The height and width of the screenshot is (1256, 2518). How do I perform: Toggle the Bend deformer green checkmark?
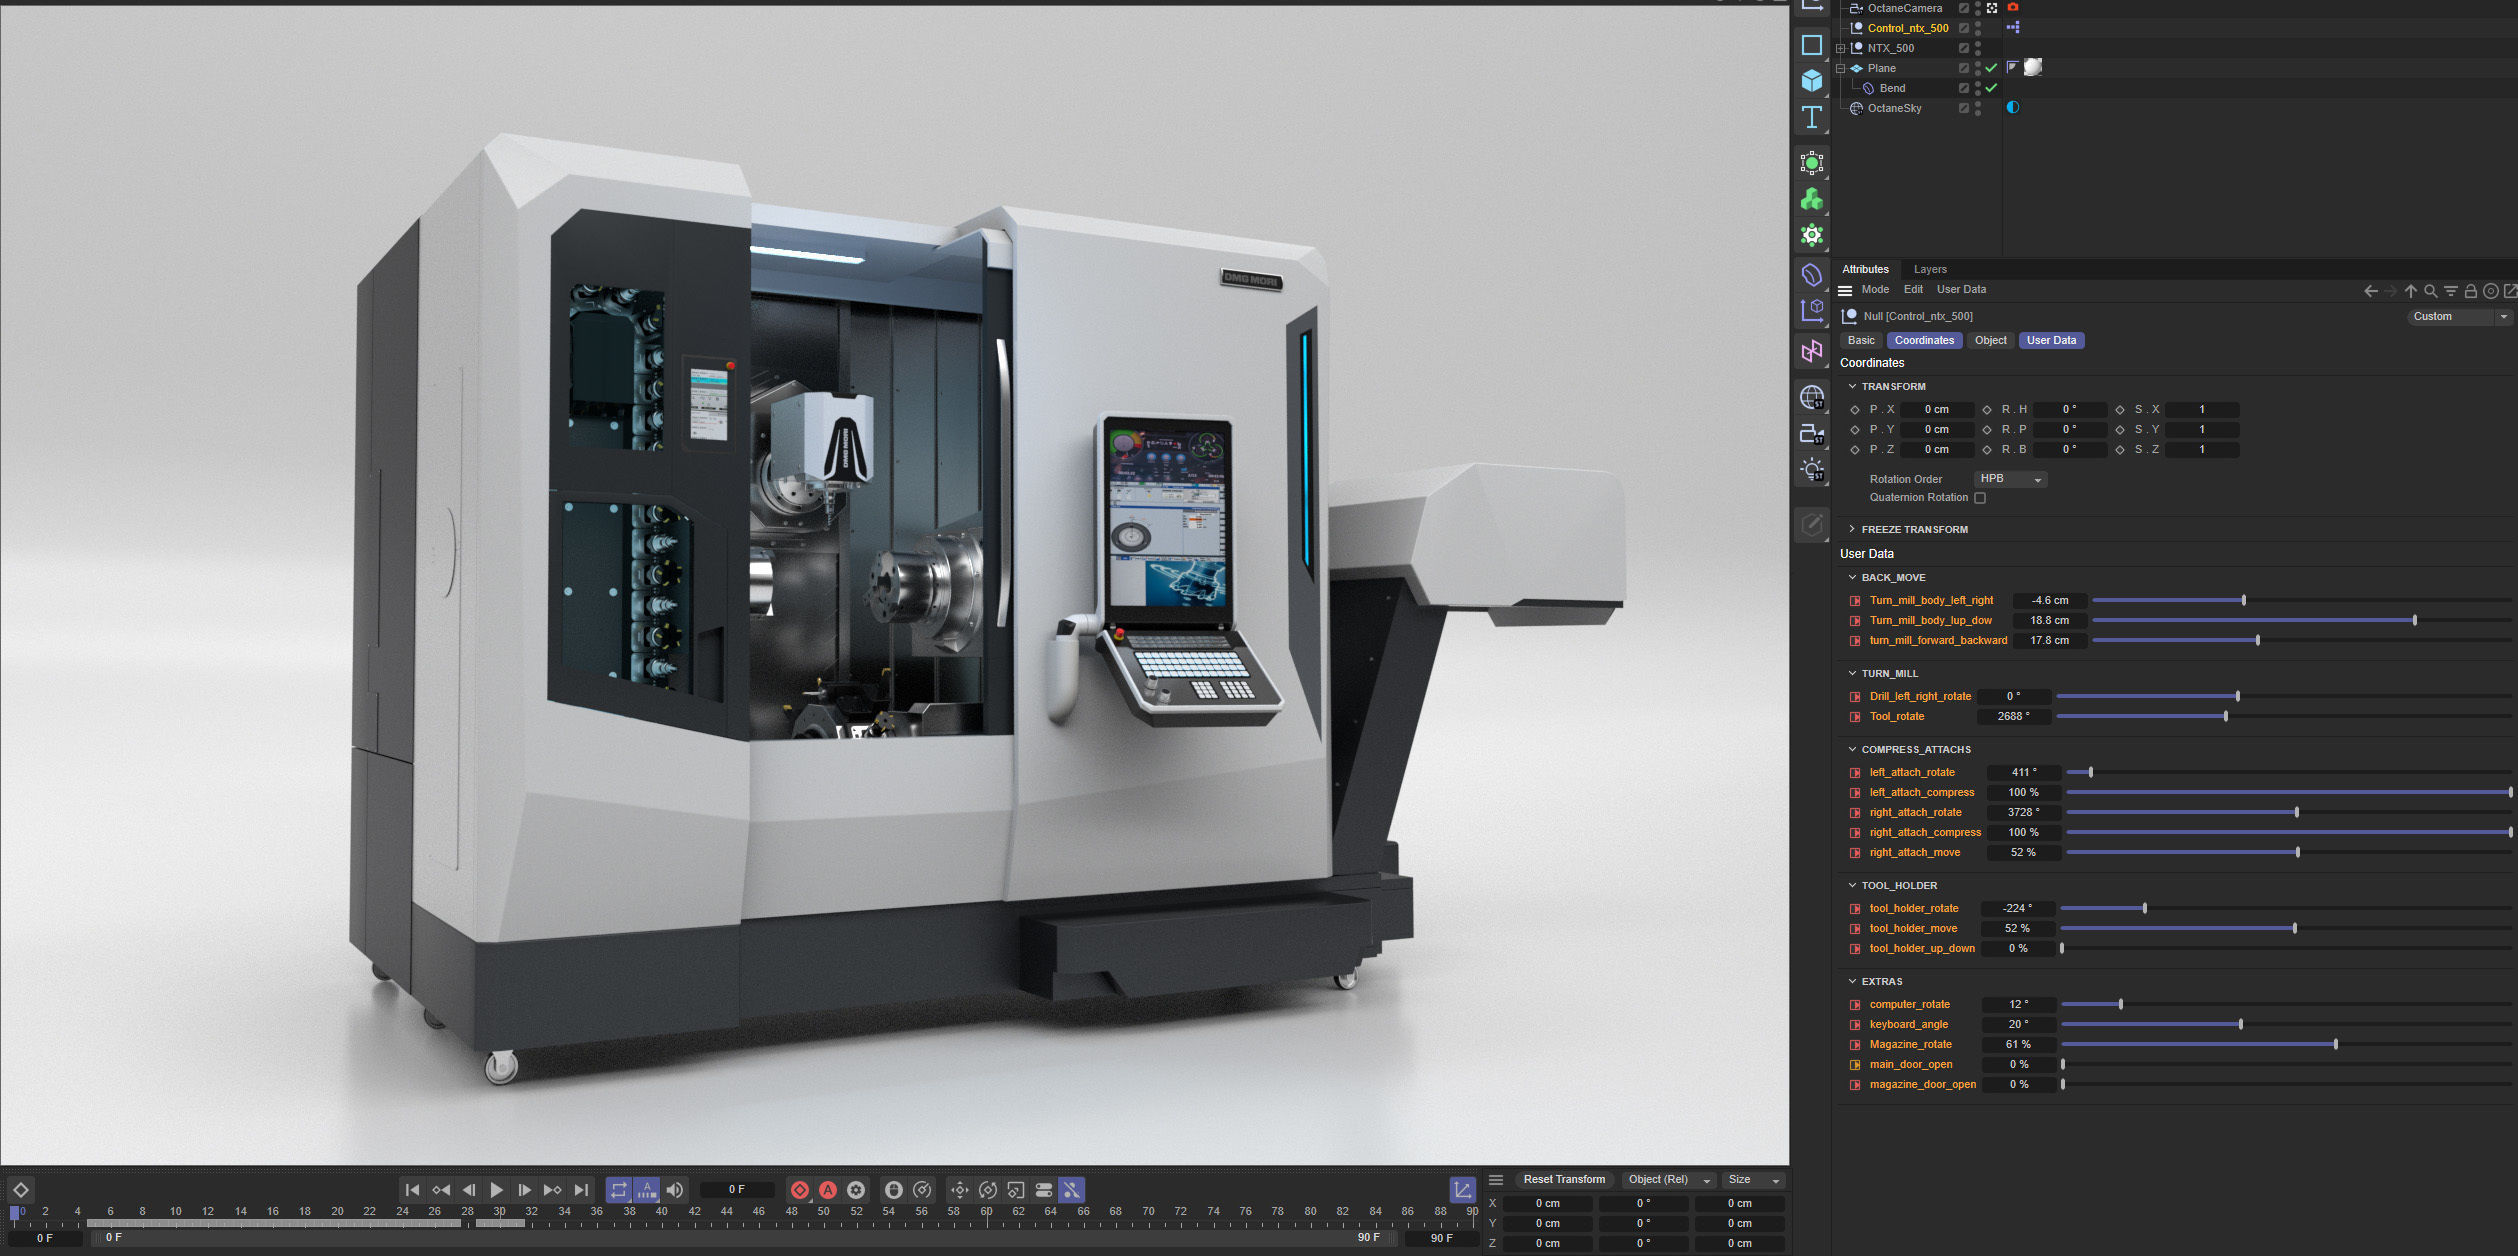1991,88
